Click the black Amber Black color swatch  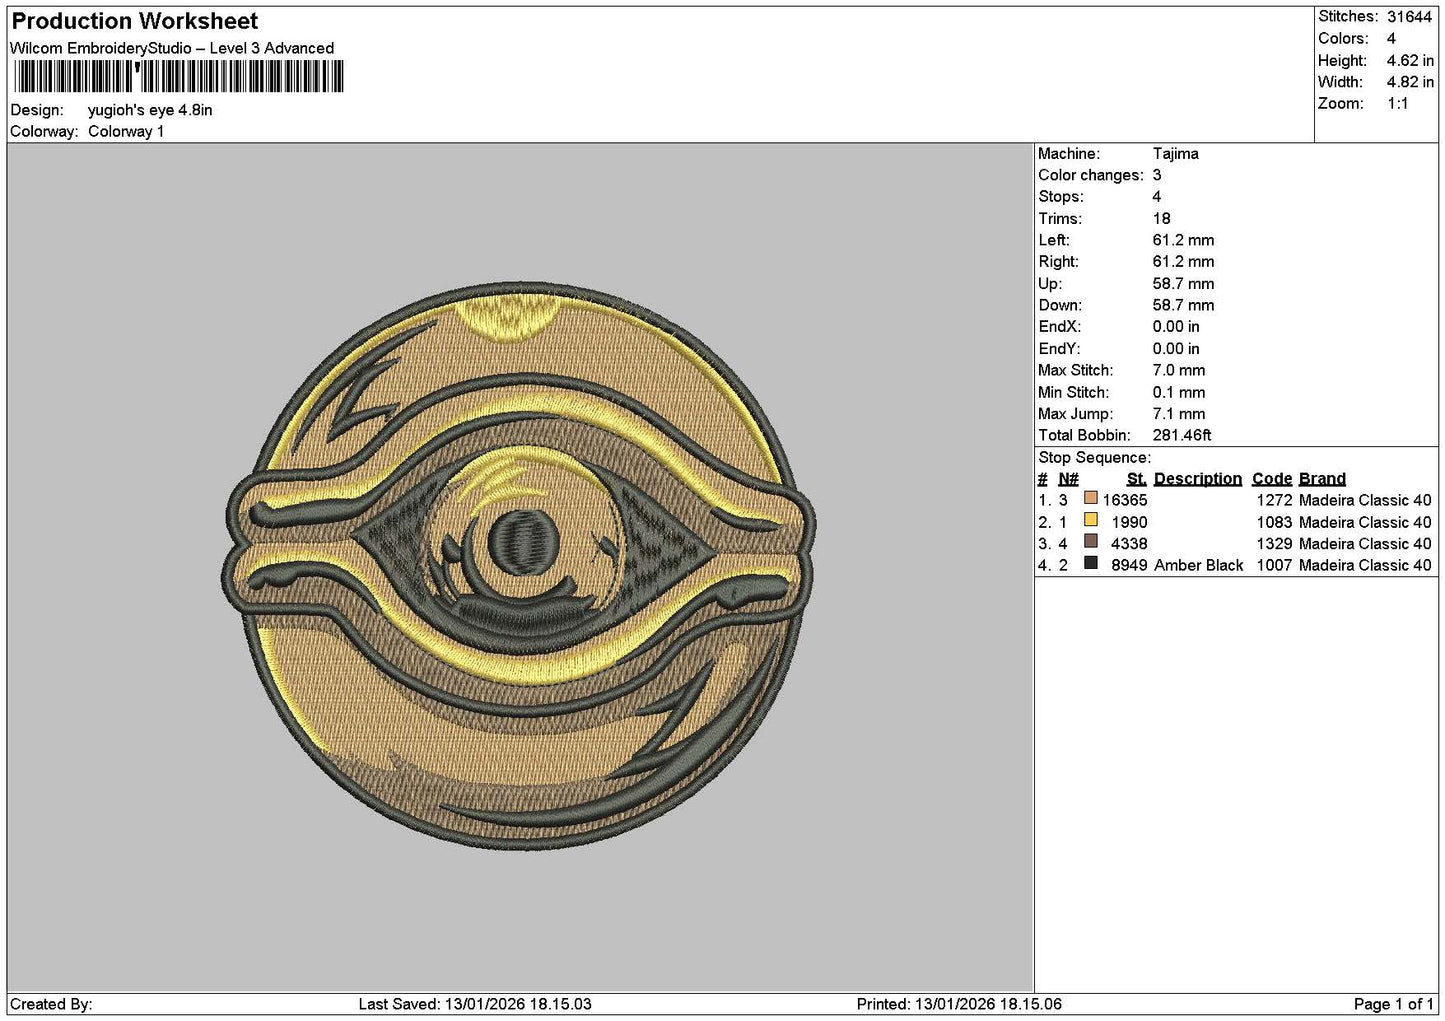point(1091,563)
